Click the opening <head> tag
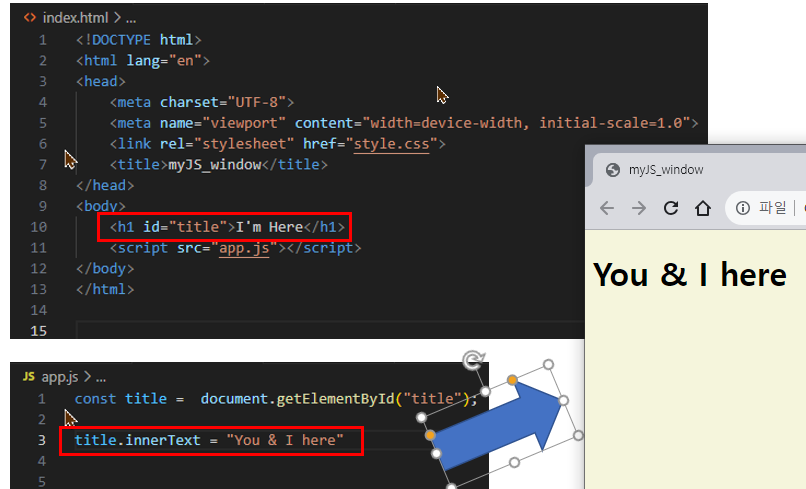Image resolution: width=806 pixels, height=489 pixels. pyautogui.click(x=101, y=81)
